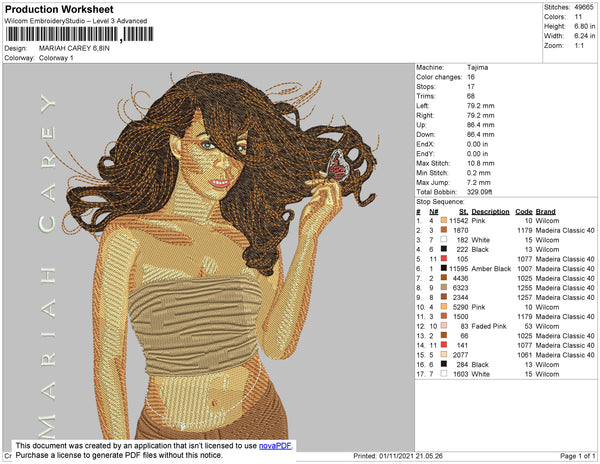Image resolution: width=600 pixels, height=464 pixels.
Task: Select the Pink swatch beside stitch count 5290
Action: click(x=444, y=307)
